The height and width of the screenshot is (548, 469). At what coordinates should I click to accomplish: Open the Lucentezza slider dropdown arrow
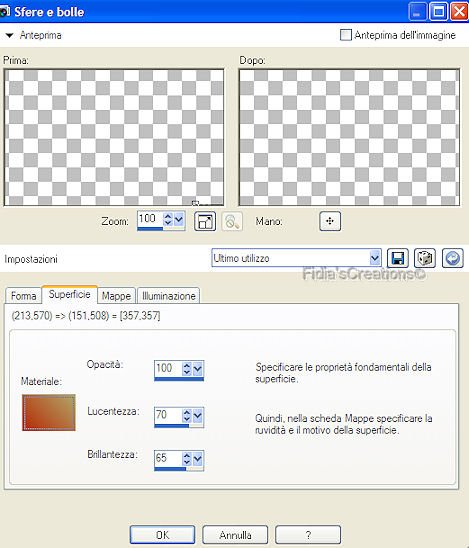pos(197,416)
